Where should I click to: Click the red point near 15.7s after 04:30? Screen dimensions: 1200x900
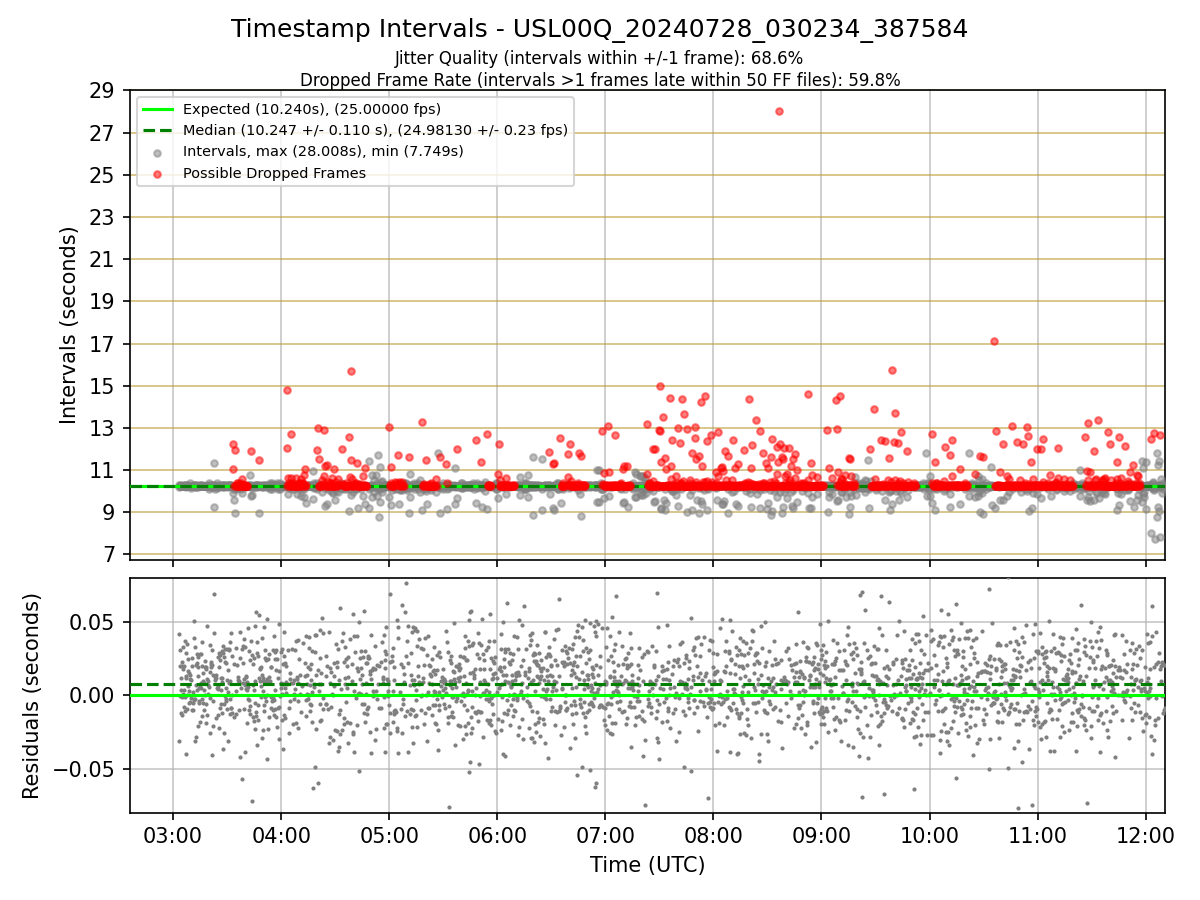351,371
